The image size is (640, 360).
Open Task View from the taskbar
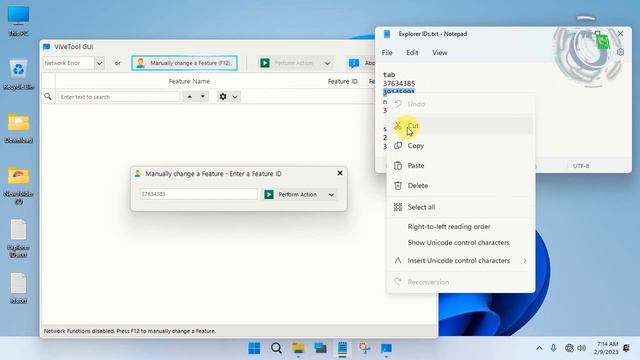(320, 348)
